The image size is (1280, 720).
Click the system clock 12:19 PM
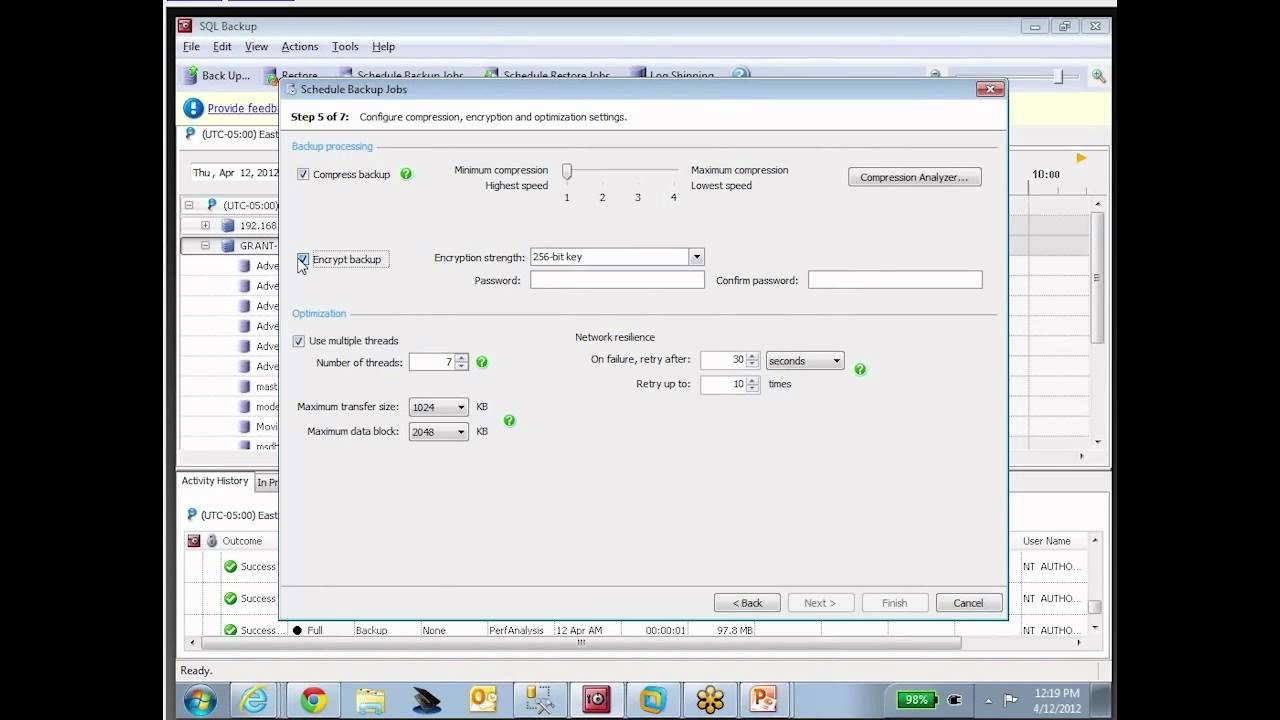pyautogui.click(x=1059, y=692)
